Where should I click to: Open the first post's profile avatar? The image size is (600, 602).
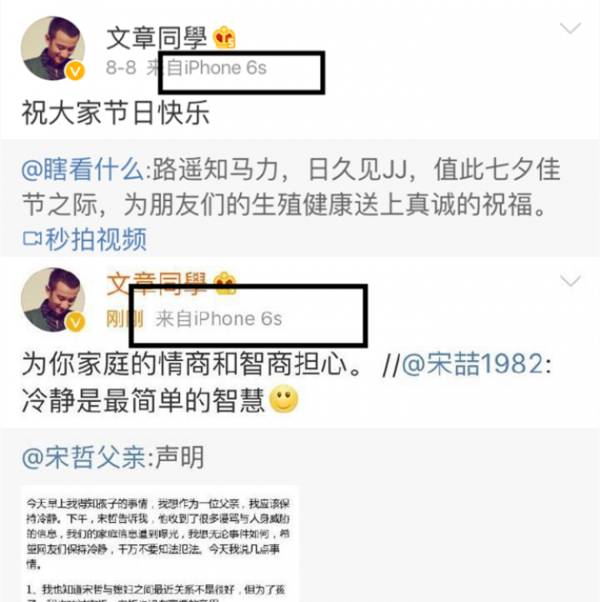click(53, 48)
